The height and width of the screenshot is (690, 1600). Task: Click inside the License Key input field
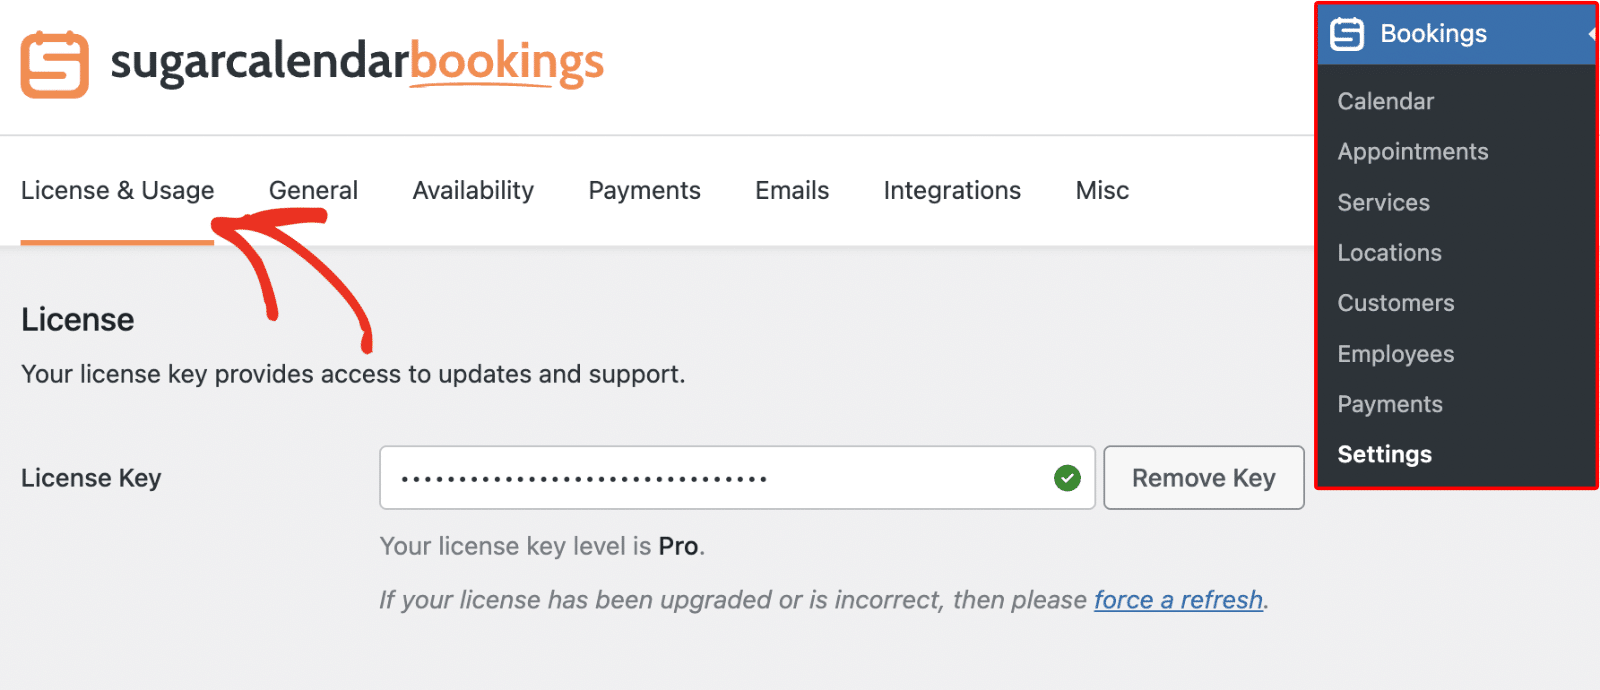700,478
